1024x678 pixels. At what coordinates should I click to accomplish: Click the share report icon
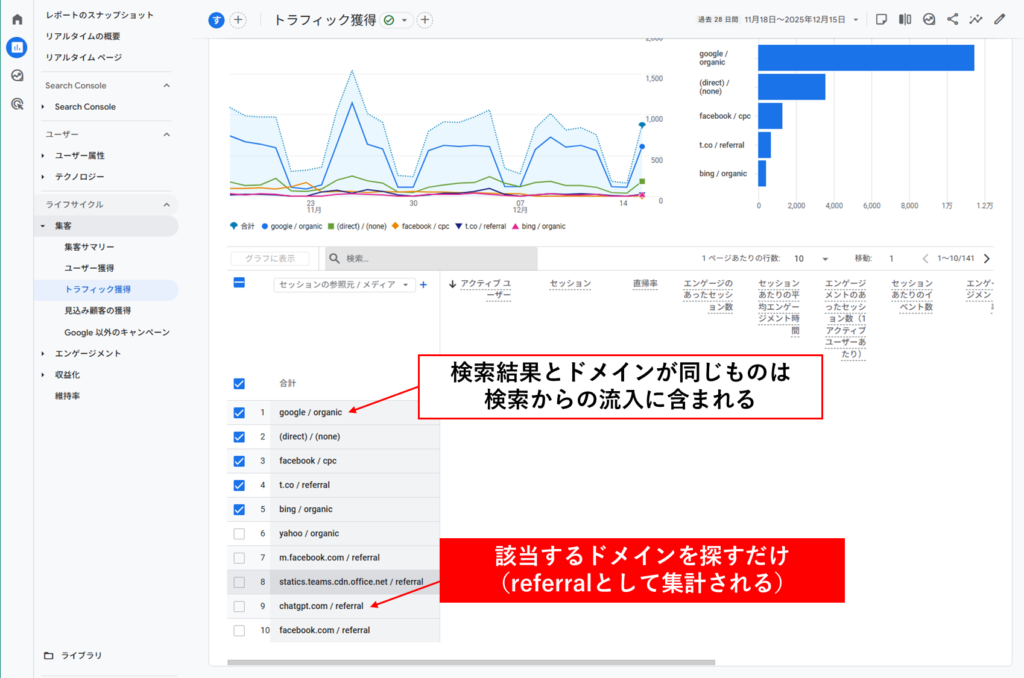[x=953, y=19]
